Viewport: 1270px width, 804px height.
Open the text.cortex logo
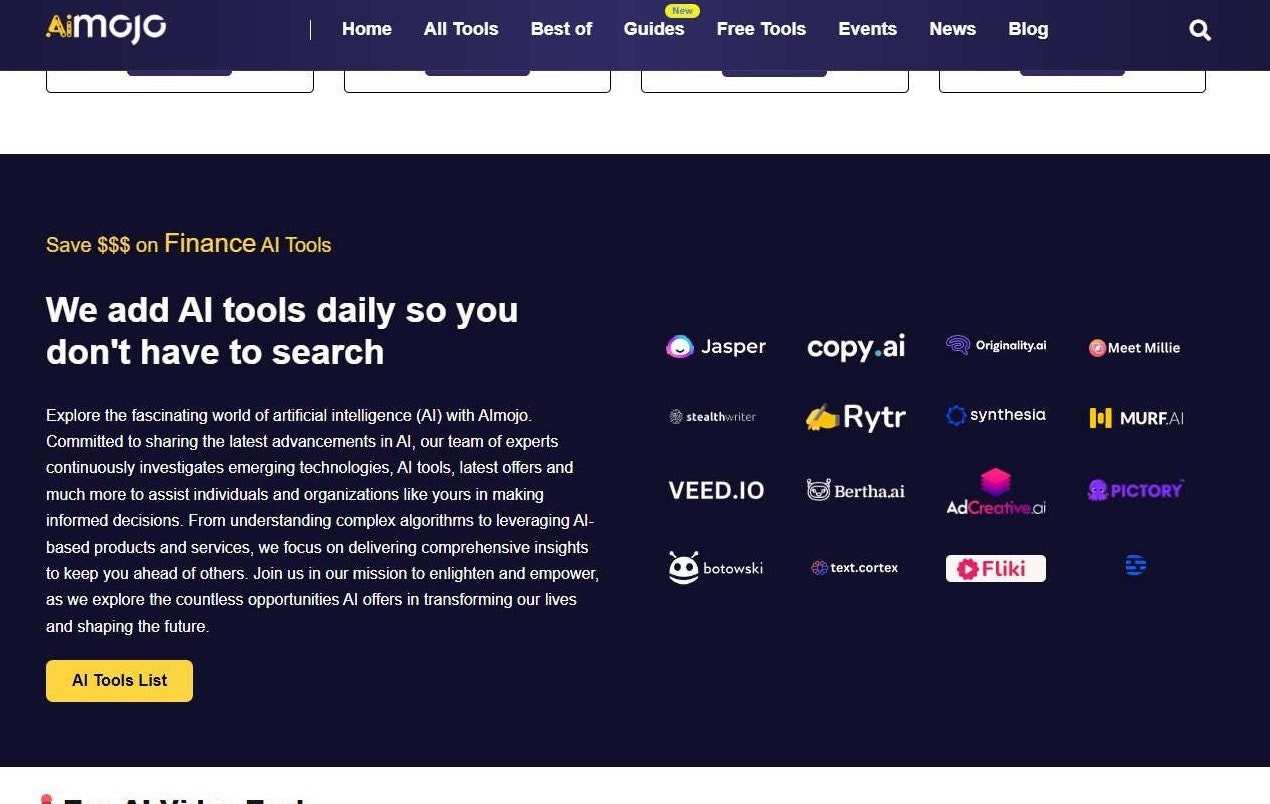pos(855,567)
